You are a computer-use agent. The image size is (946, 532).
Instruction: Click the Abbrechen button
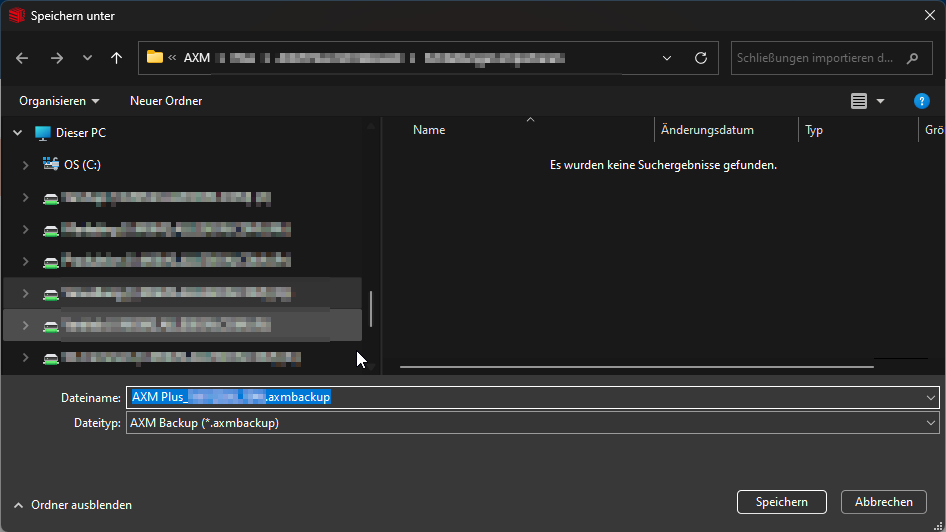pyautogui.click(x=883, y=502)
